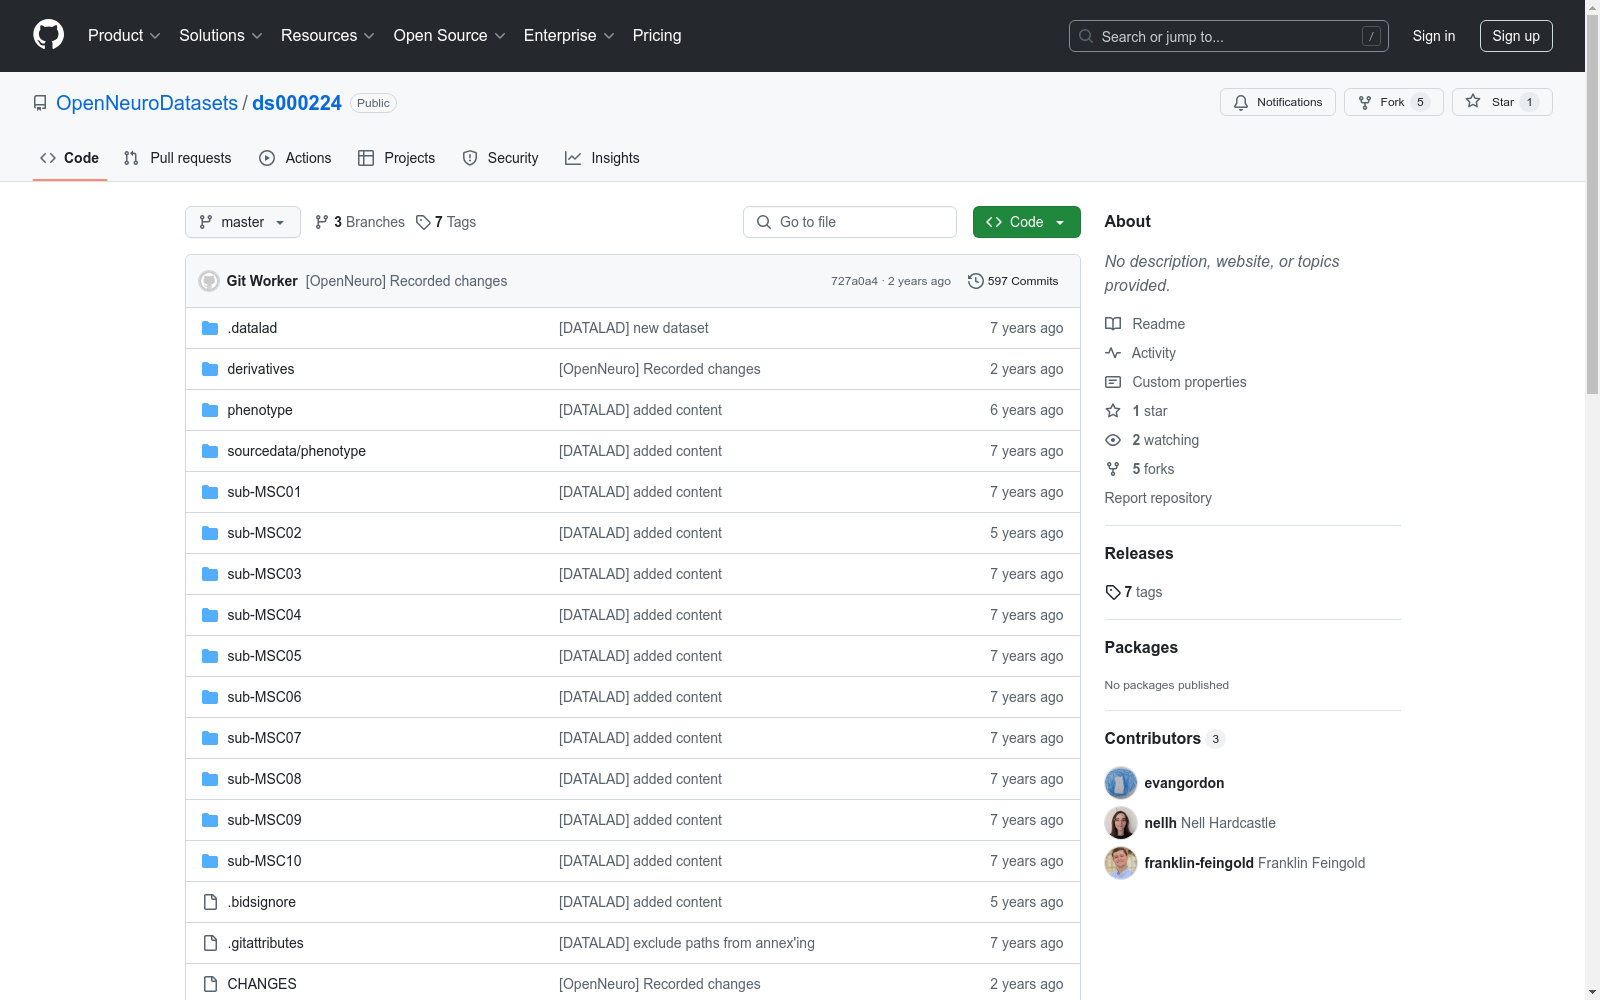Viewport: 1600px width, 1000px height.
Task: Open the sub-MSC03 folder
Action: pyautogui.click(x=264, y=574)
